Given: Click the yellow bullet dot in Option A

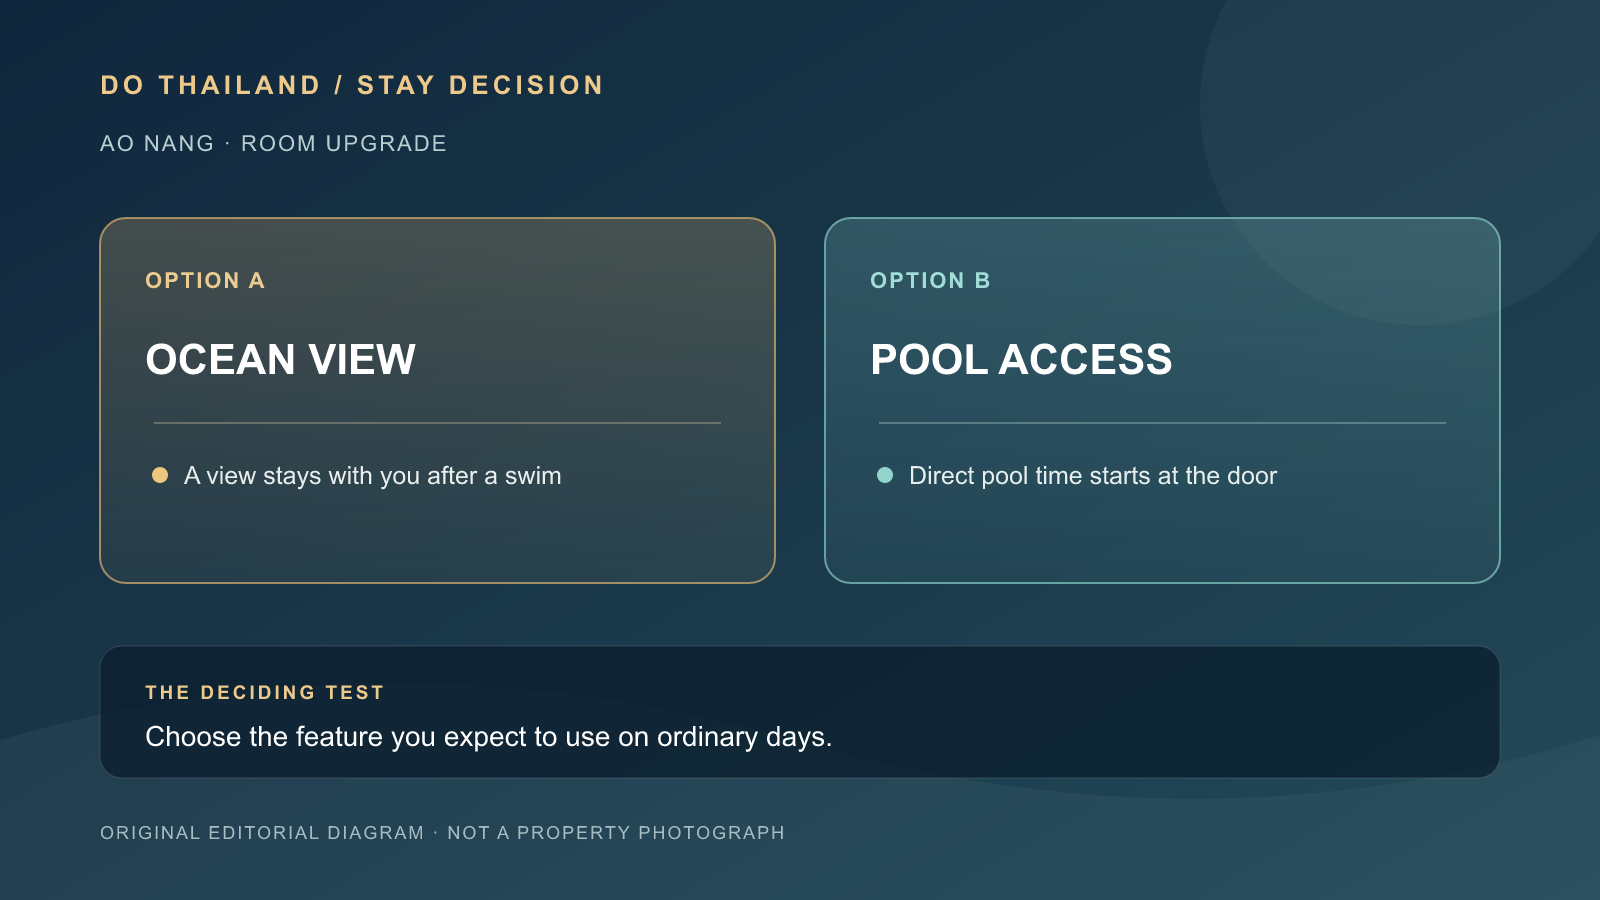Looking at the screenshot, I should [160, 475].
